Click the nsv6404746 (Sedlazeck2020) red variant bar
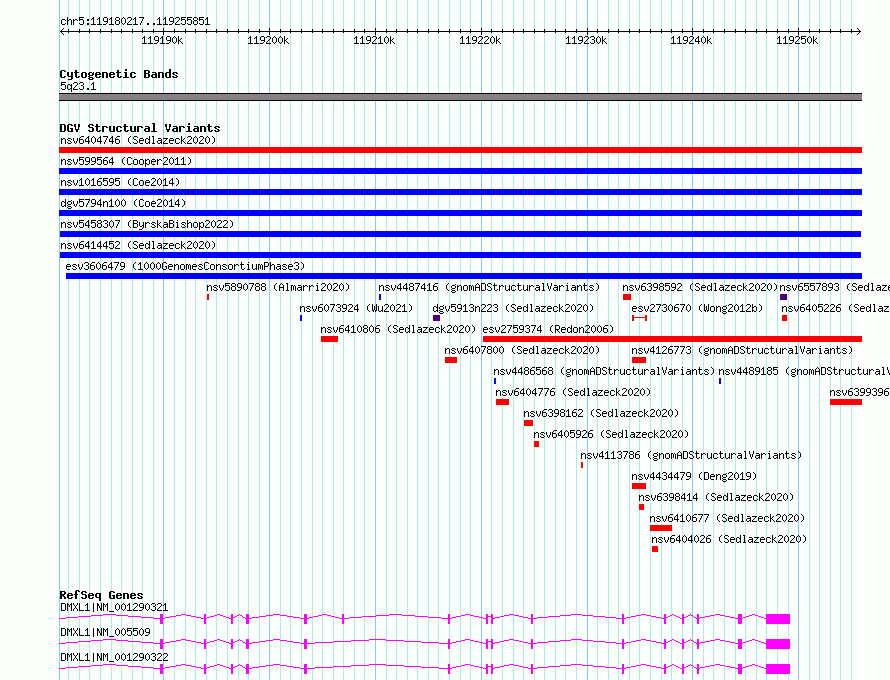This screenshot has width=890, height=680. [460, 150]
